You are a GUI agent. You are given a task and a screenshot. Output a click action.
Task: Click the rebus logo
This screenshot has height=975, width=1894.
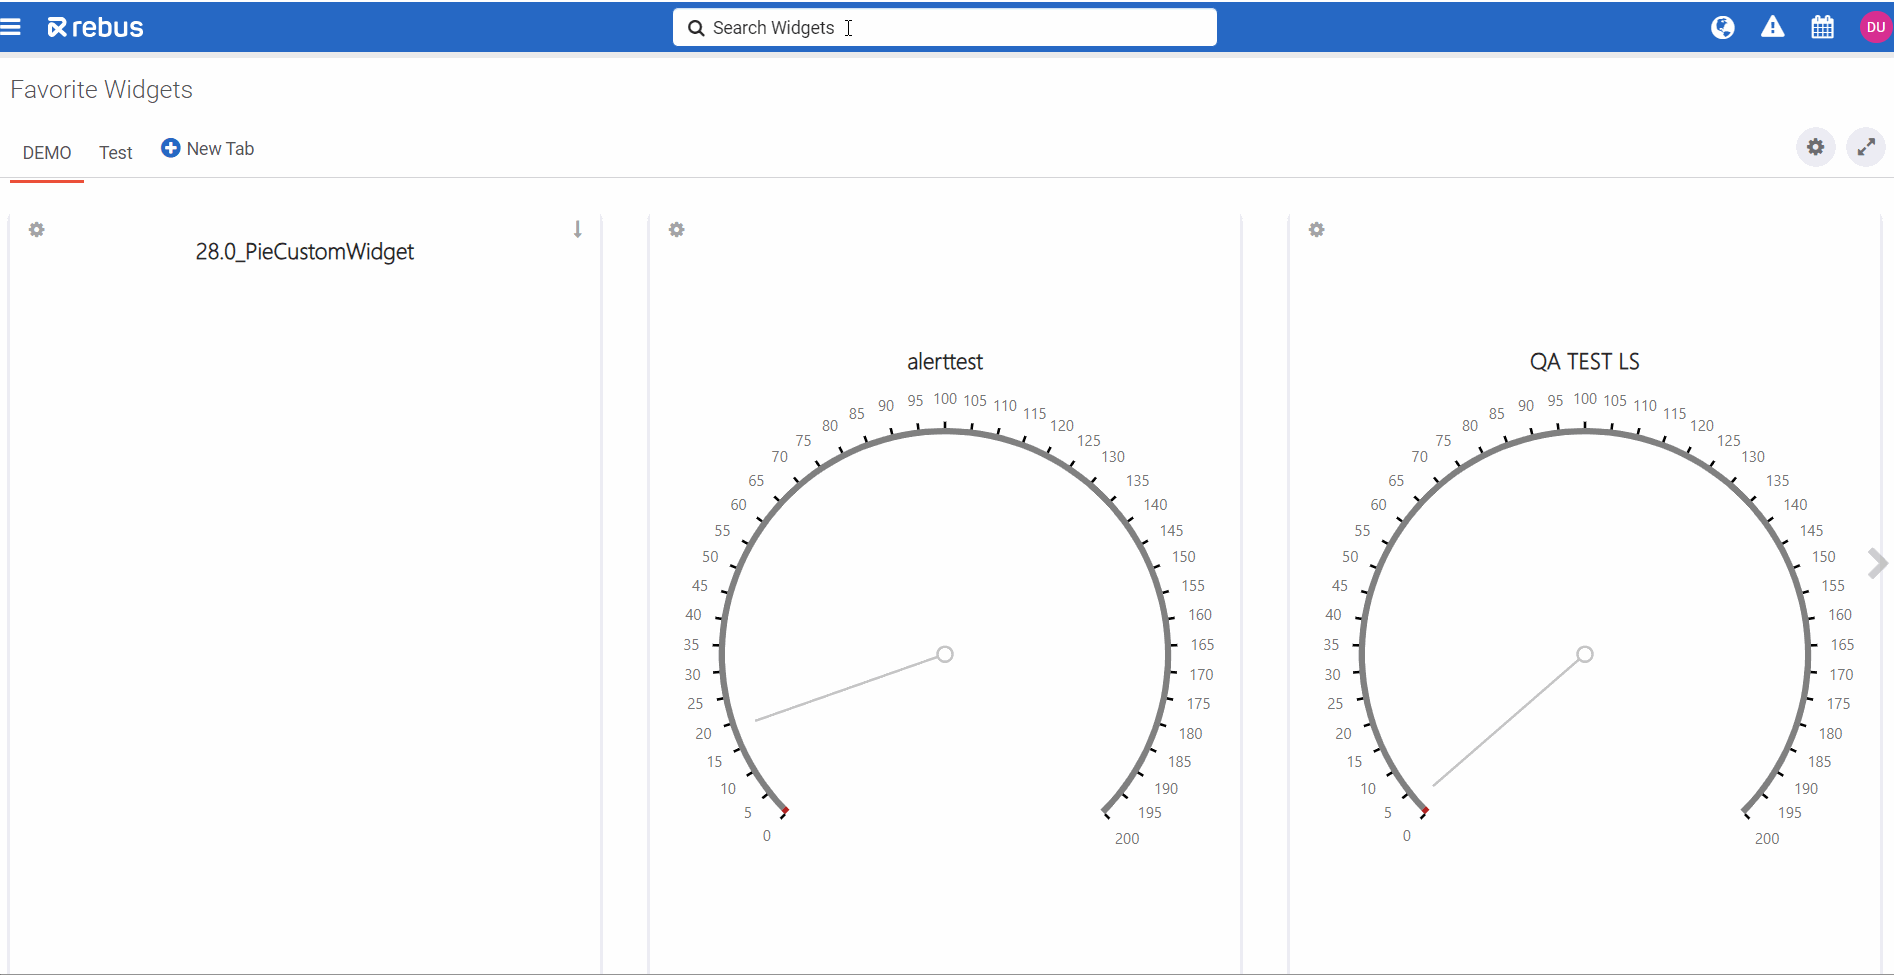(x=96, y=28)
